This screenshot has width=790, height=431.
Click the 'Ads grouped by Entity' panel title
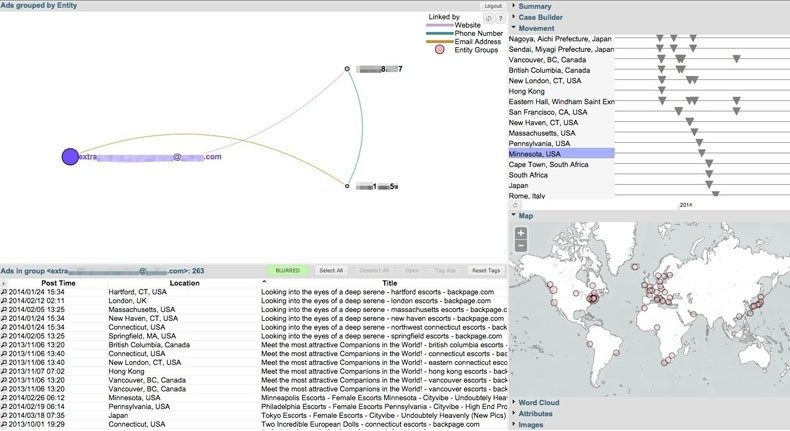(39, 6)
